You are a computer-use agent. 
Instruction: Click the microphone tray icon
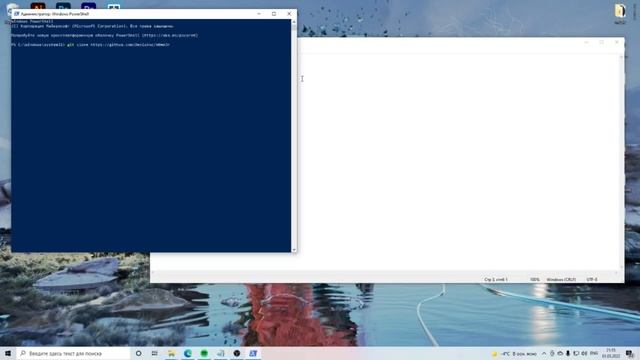[x=568, y=353]
